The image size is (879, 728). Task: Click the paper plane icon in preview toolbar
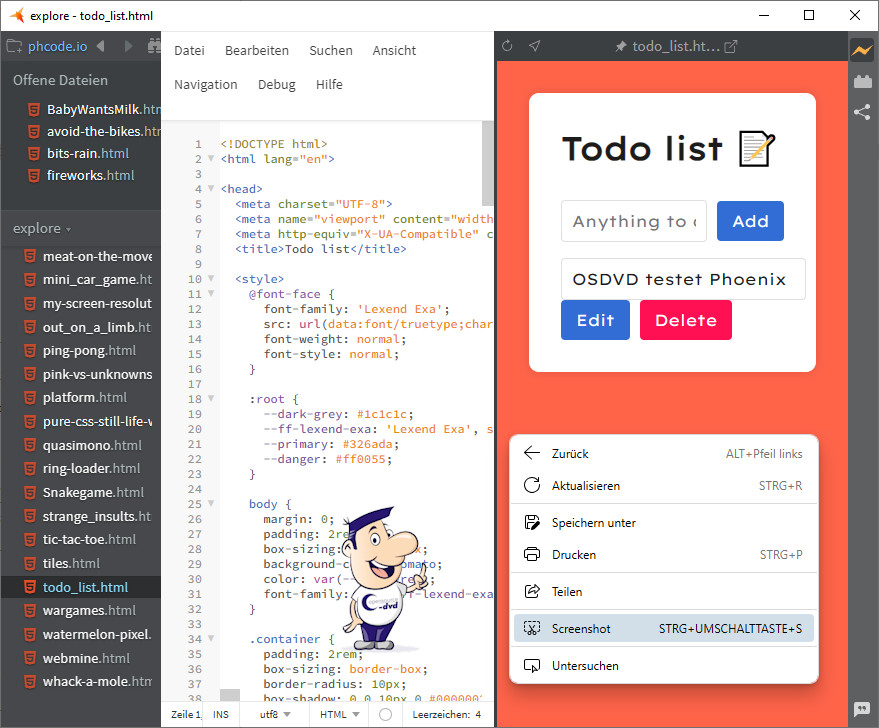pos(535,46)
